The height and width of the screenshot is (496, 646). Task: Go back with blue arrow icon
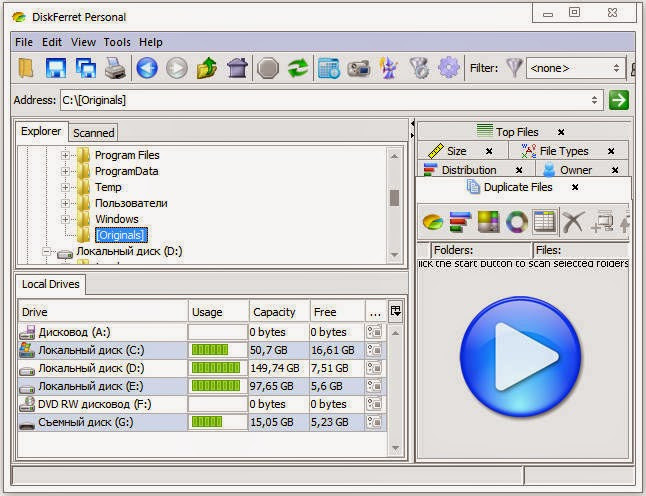(x=147, y=68)
